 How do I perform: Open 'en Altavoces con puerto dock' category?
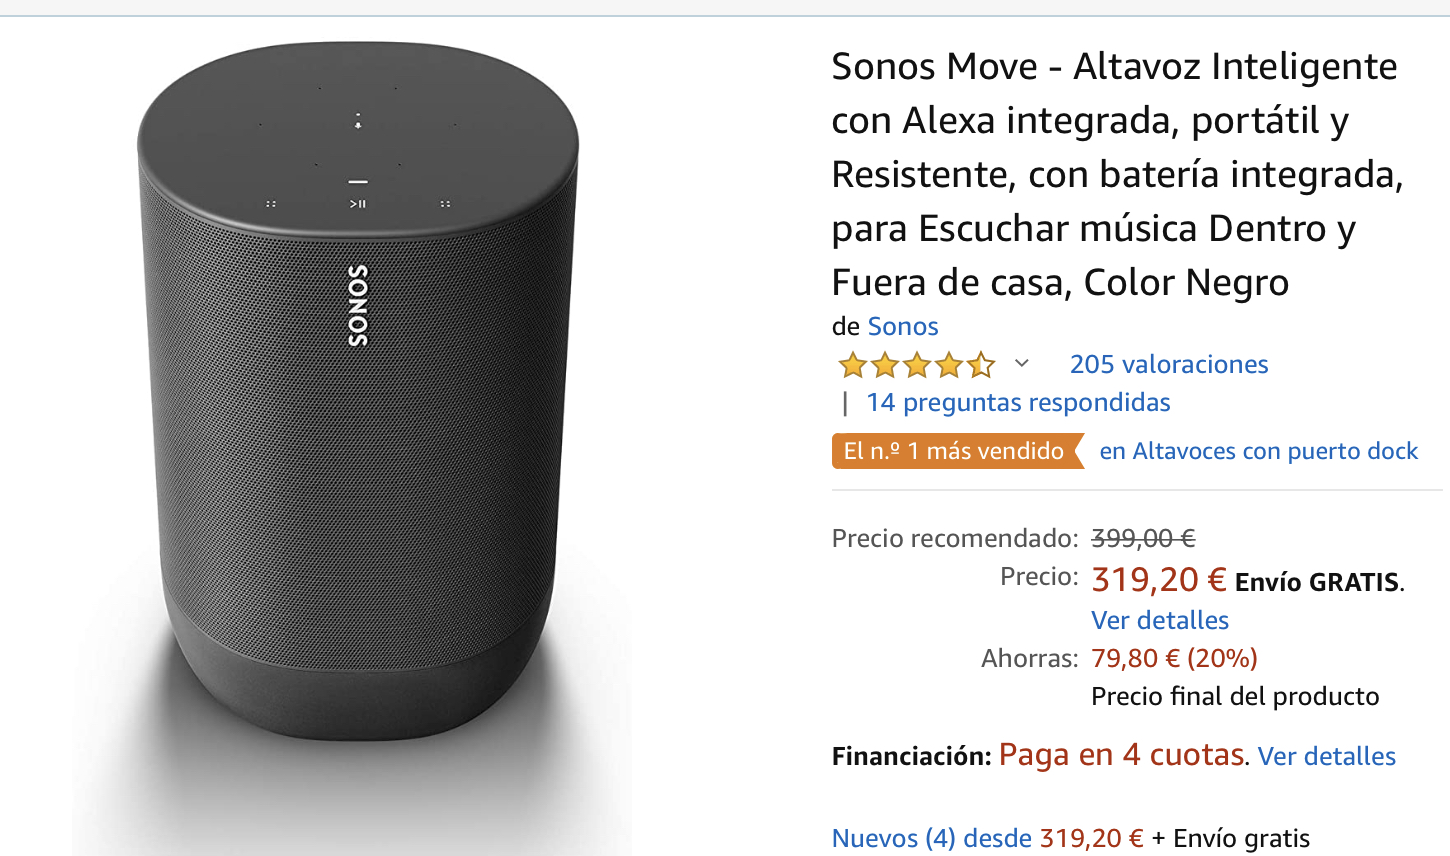coord(1258,451)
